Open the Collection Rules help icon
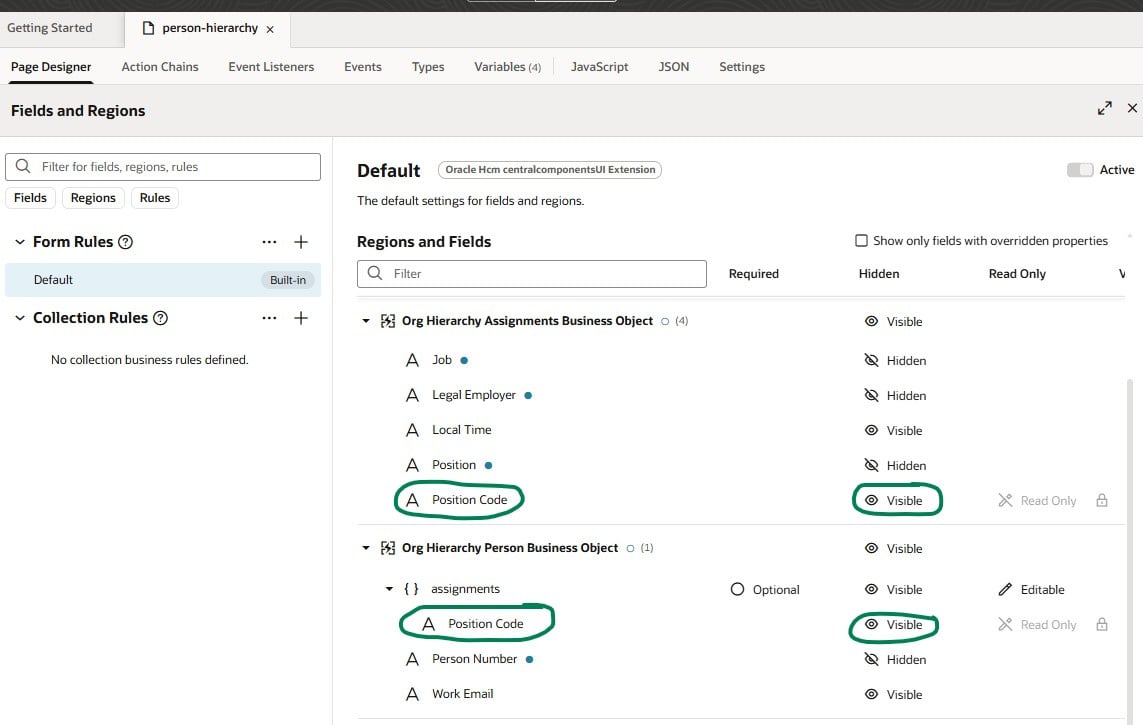 click(x=160, y=318)
